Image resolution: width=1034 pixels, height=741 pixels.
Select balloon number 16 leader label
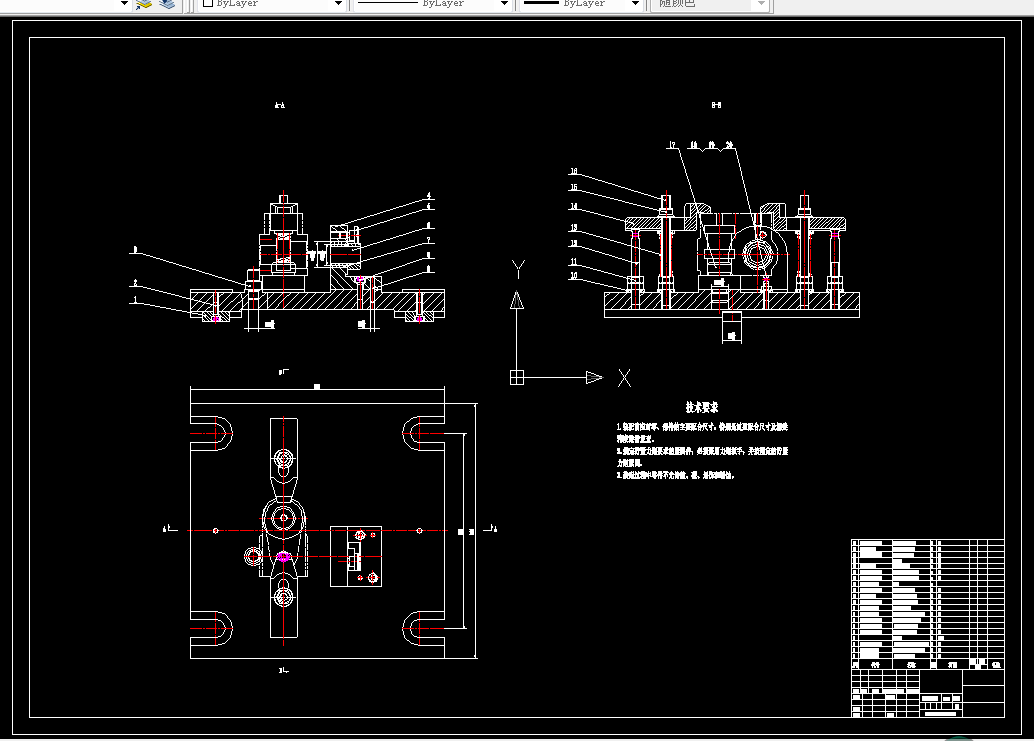pos(574,171)
